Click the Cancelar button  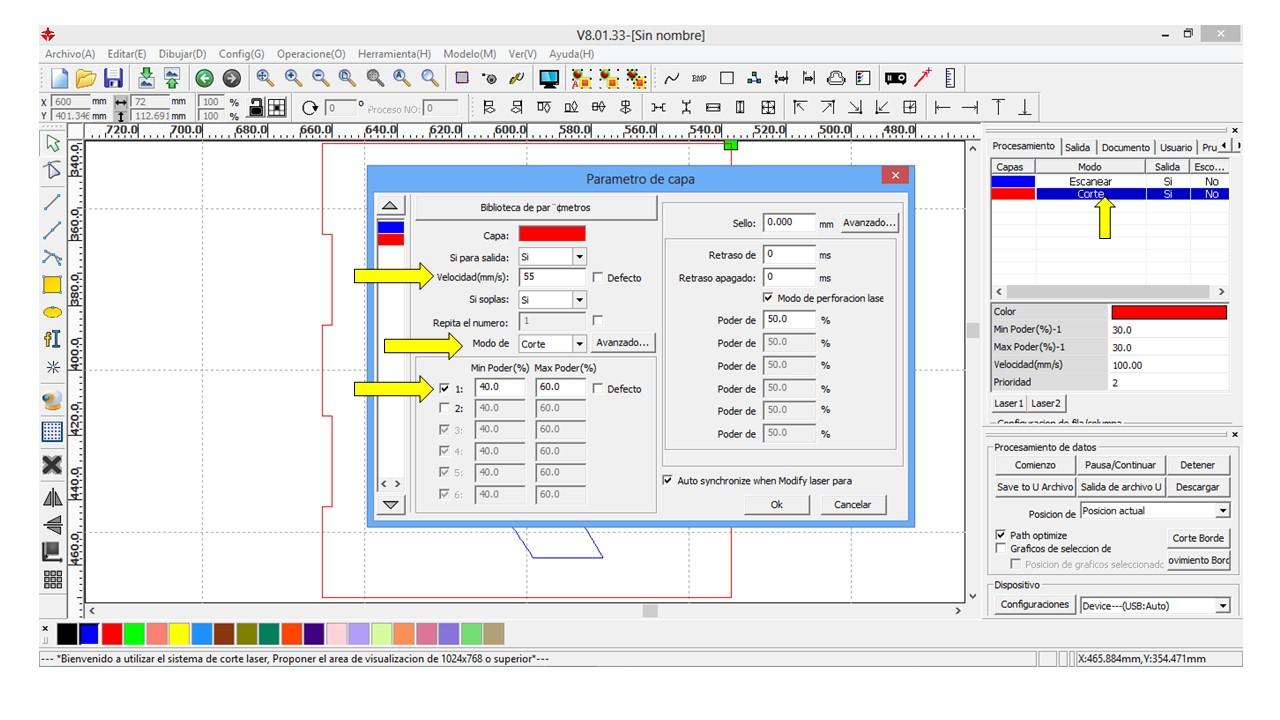[x=852, y=505]
